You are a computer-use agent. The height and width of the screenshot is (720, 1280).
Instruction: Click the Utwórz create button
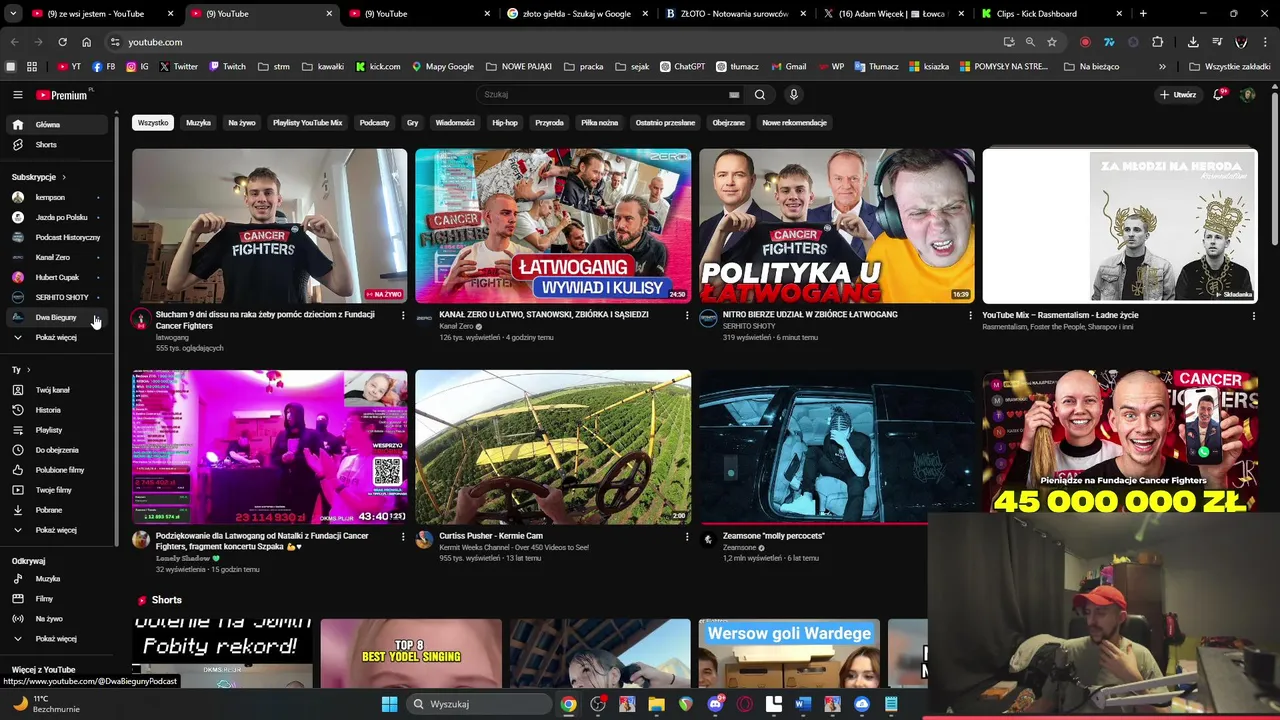click(1178, 95)
